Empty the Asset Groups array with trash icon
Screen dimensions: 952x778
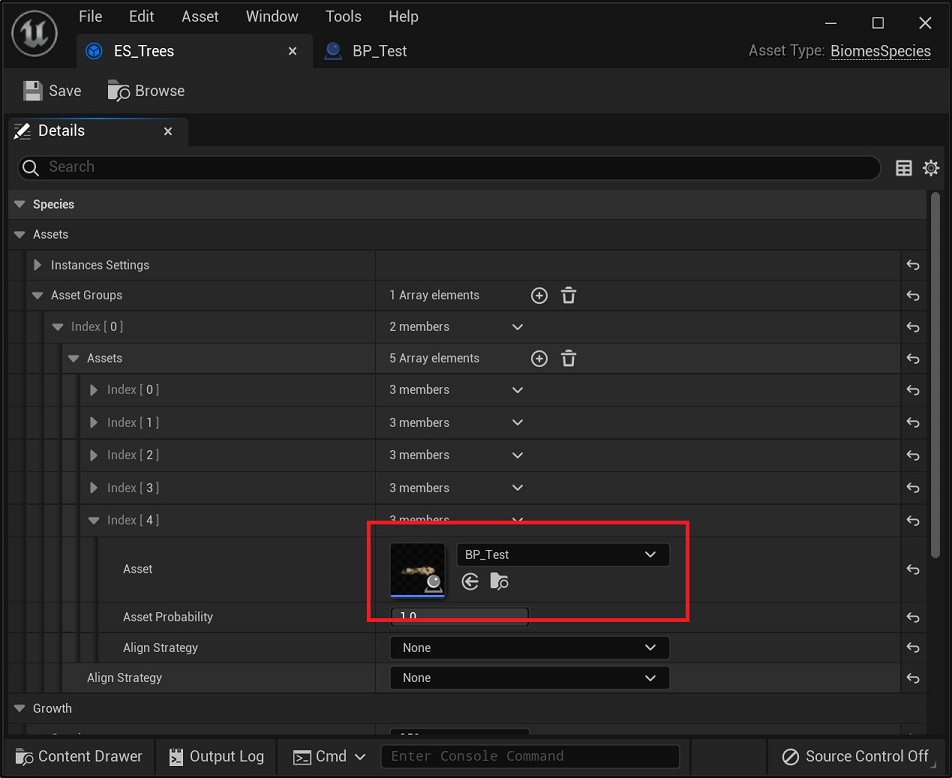click(x=568, y=296)
